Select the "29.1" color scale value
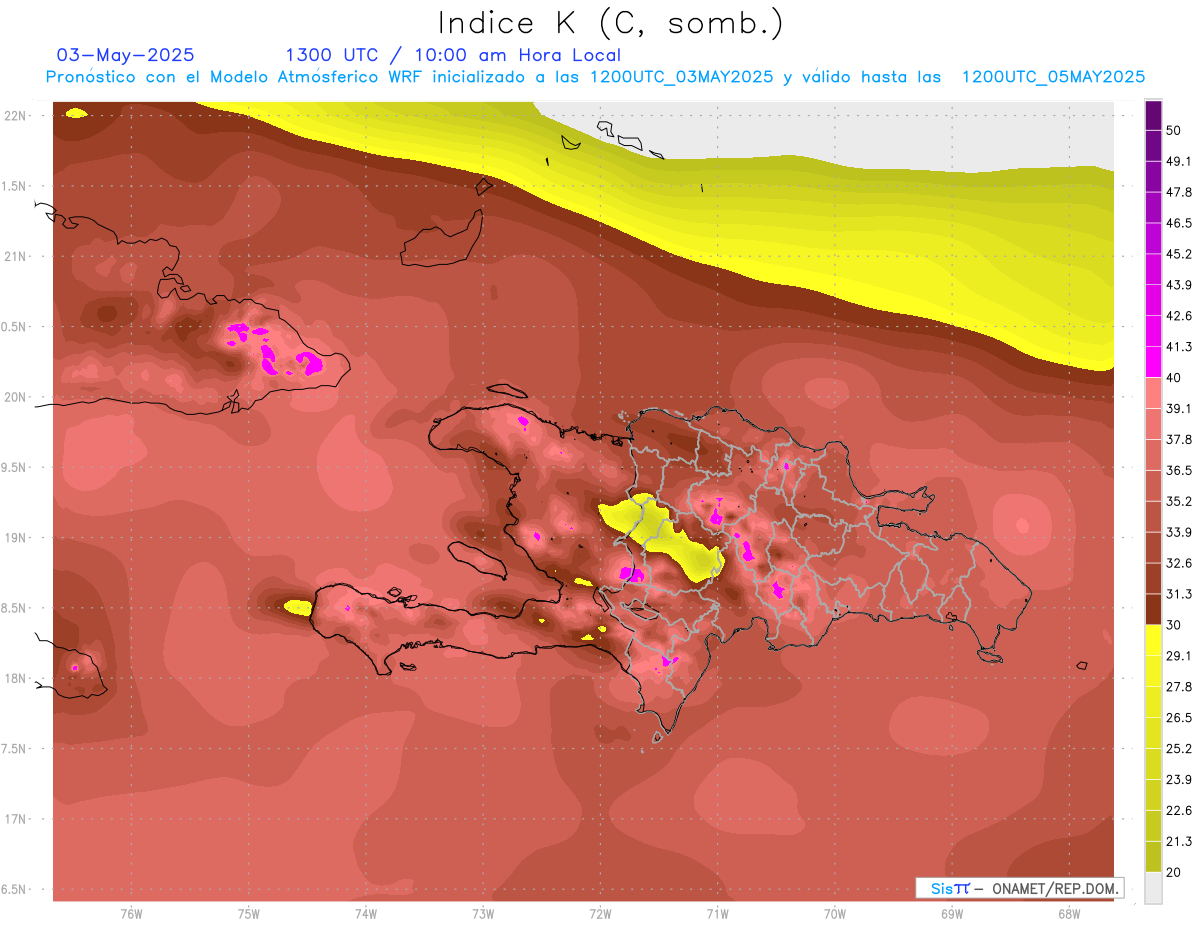Screen dimensions: 1200x927 (1180, 655)
